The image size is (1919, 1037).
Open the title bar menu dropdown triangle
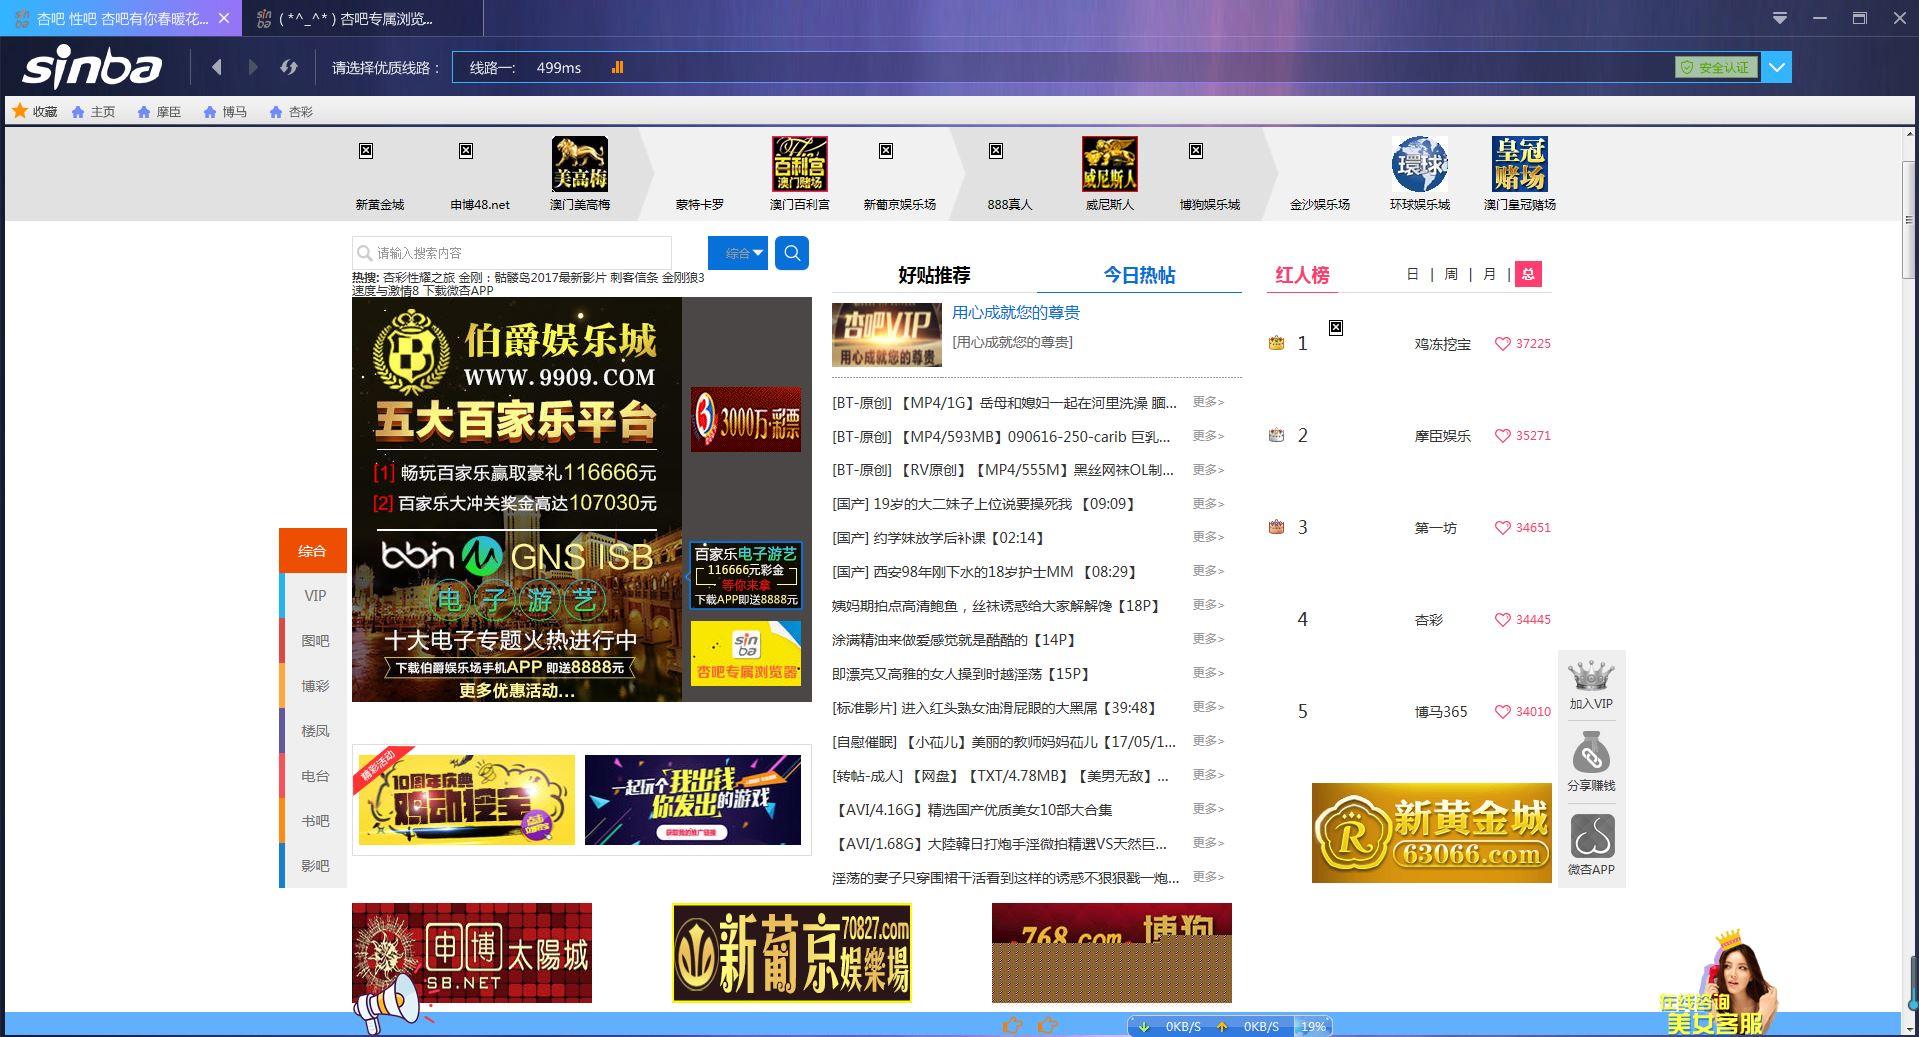(x=1780, y=18)
